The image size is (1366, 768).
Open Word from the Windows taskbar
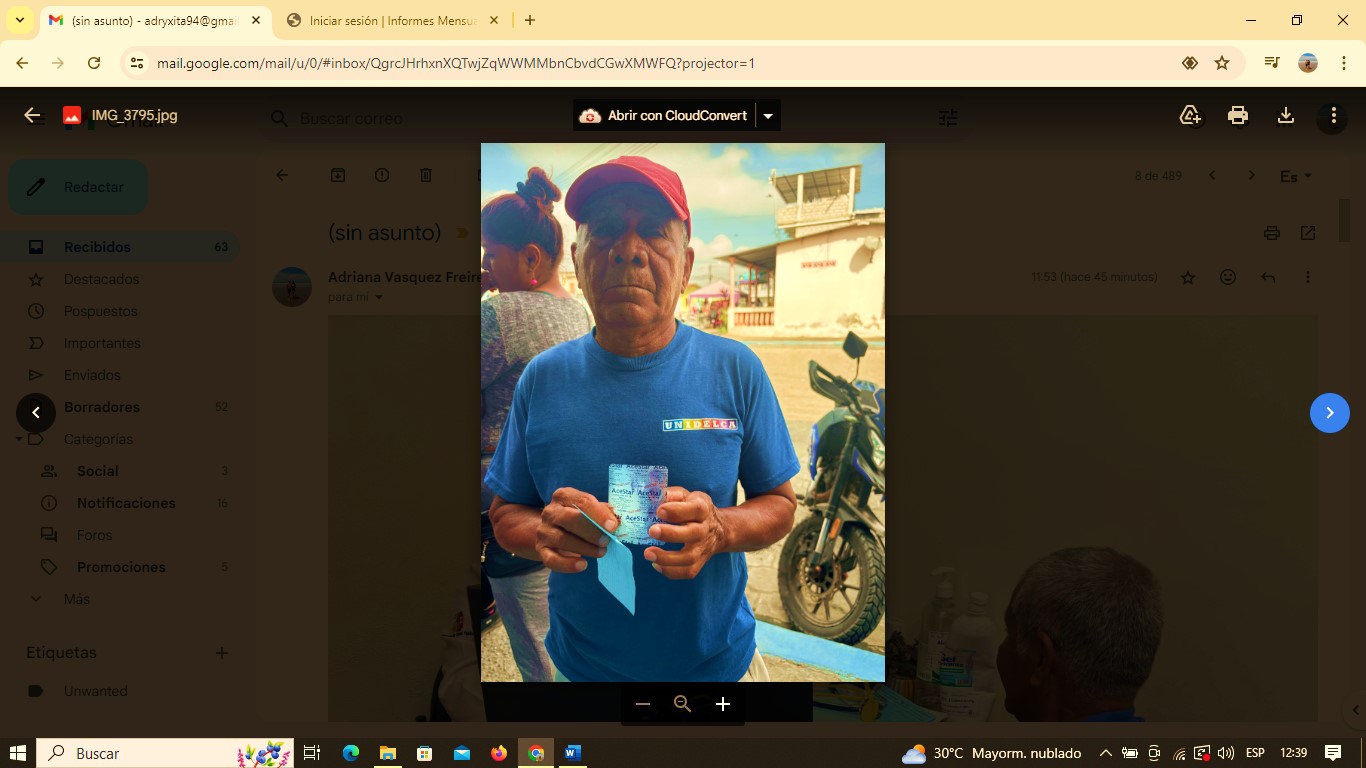[x=573, y=753]
